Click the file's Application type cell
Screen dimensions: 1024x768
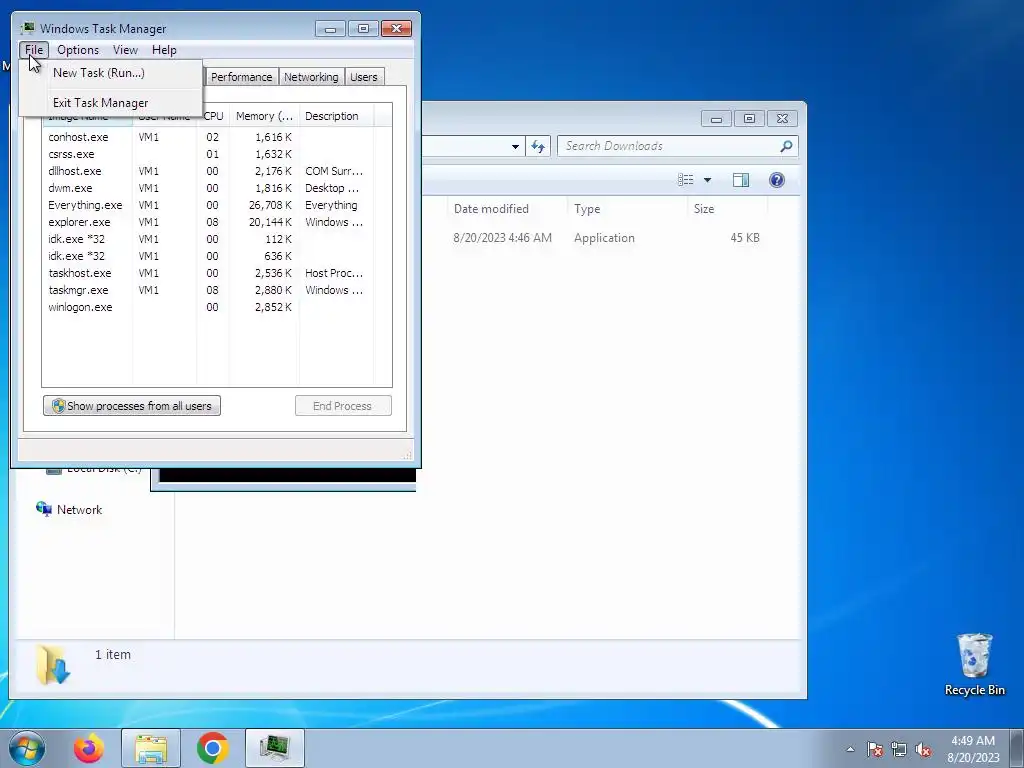[x=604, y=238]
